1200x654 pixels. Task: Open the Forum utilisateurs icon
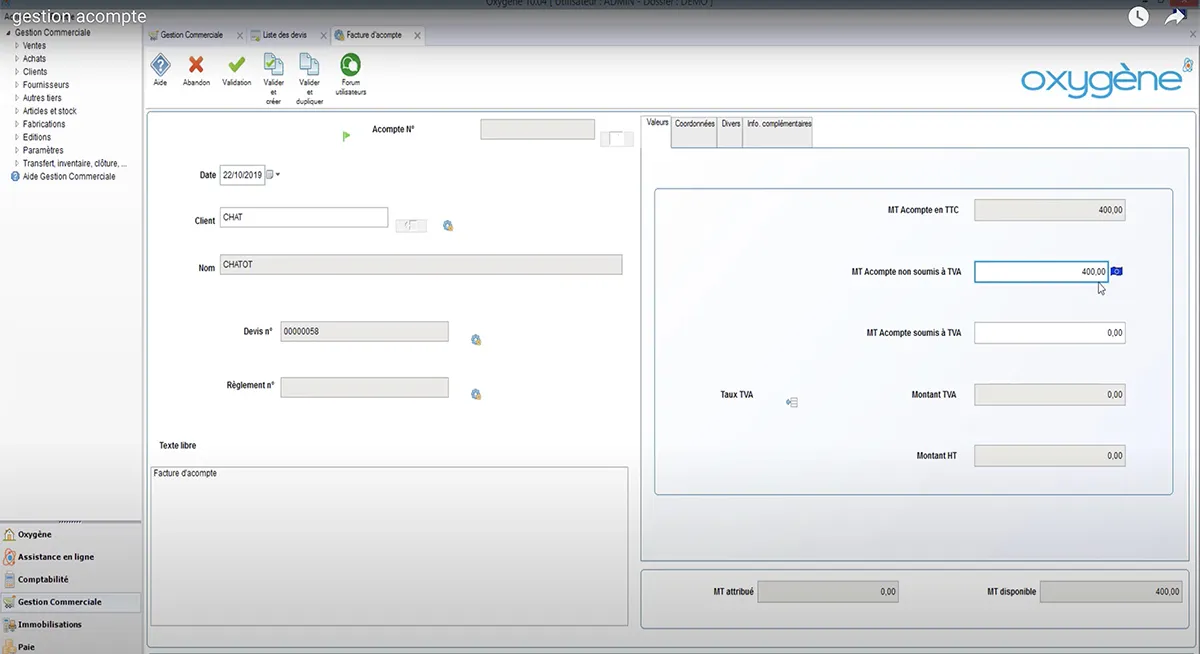[351, 66]
